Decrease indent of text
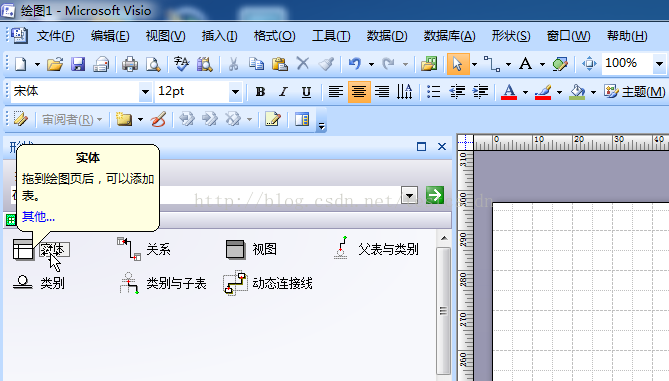The image size is (669, 381). (x=457, y=91)
